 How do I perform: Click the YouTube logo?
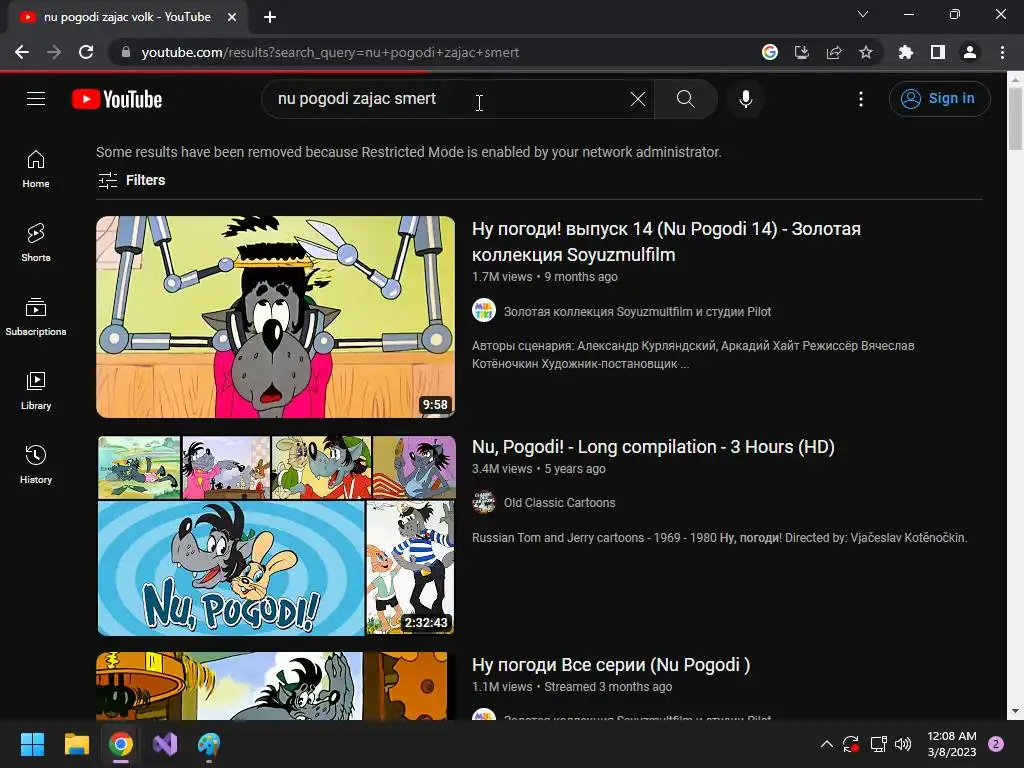117,99
